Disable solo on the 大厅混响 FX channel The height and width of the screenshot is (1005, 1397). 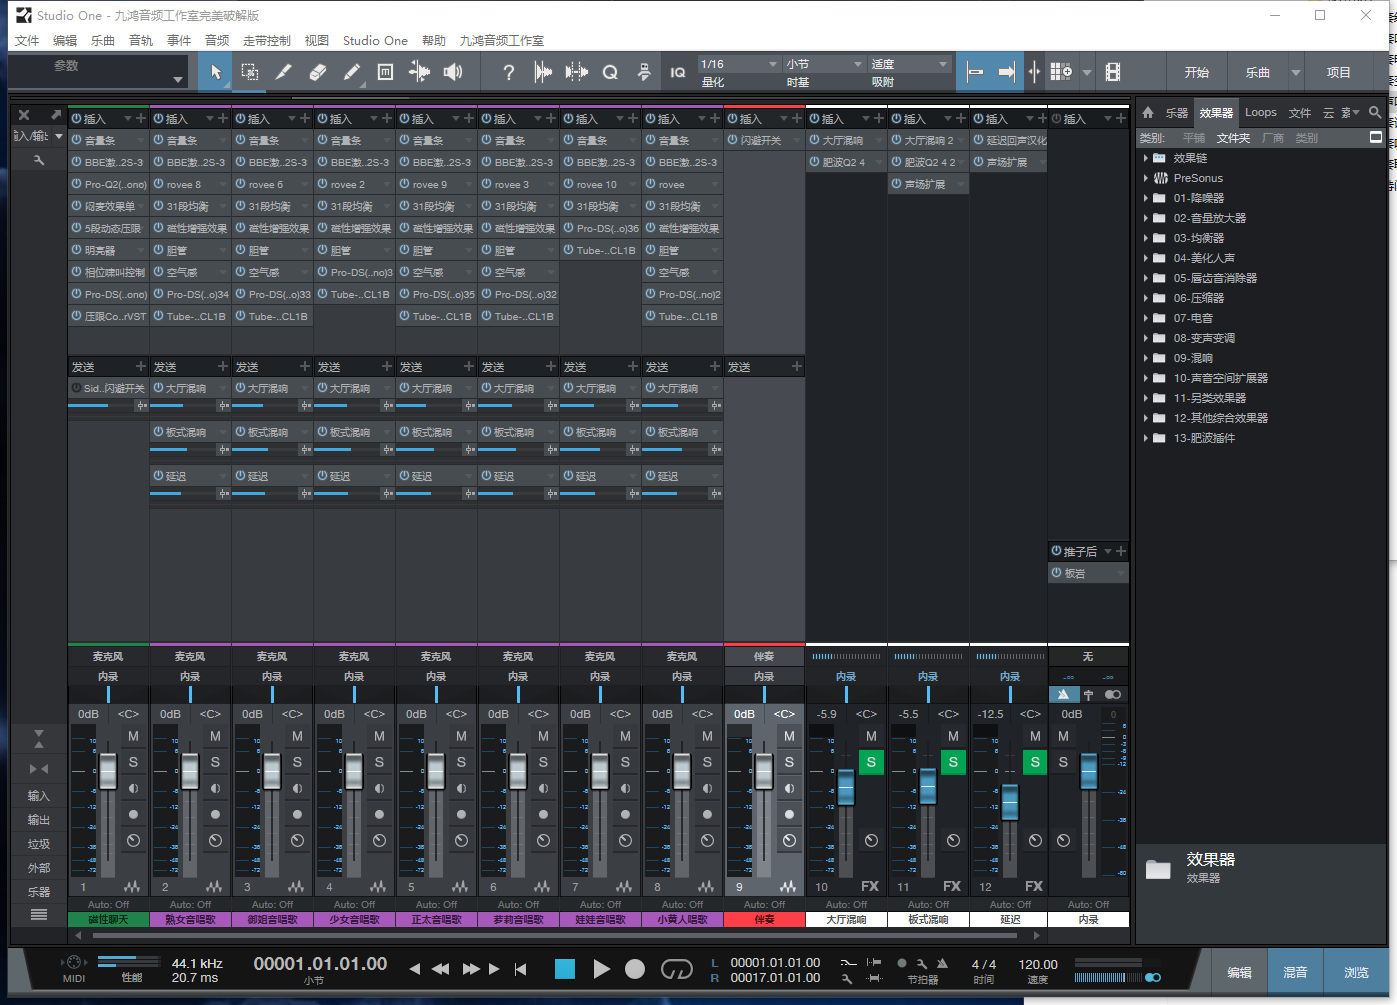871,762
